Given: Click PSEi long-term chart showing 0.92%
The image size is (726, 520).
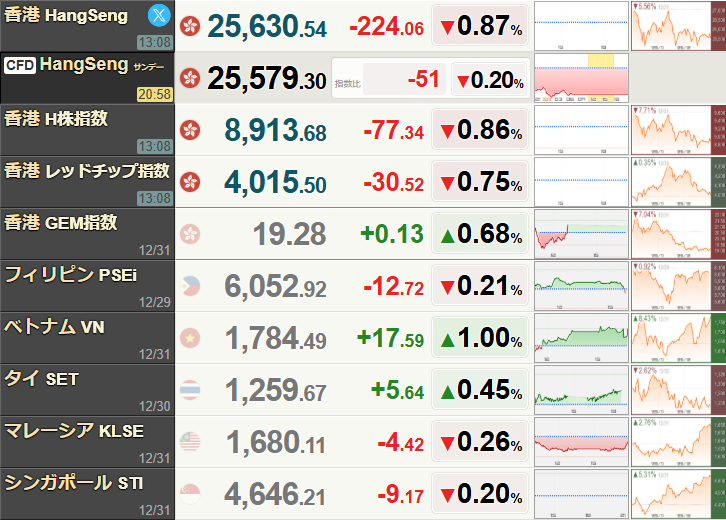Looking at the screenshot, I should point(678,286).
